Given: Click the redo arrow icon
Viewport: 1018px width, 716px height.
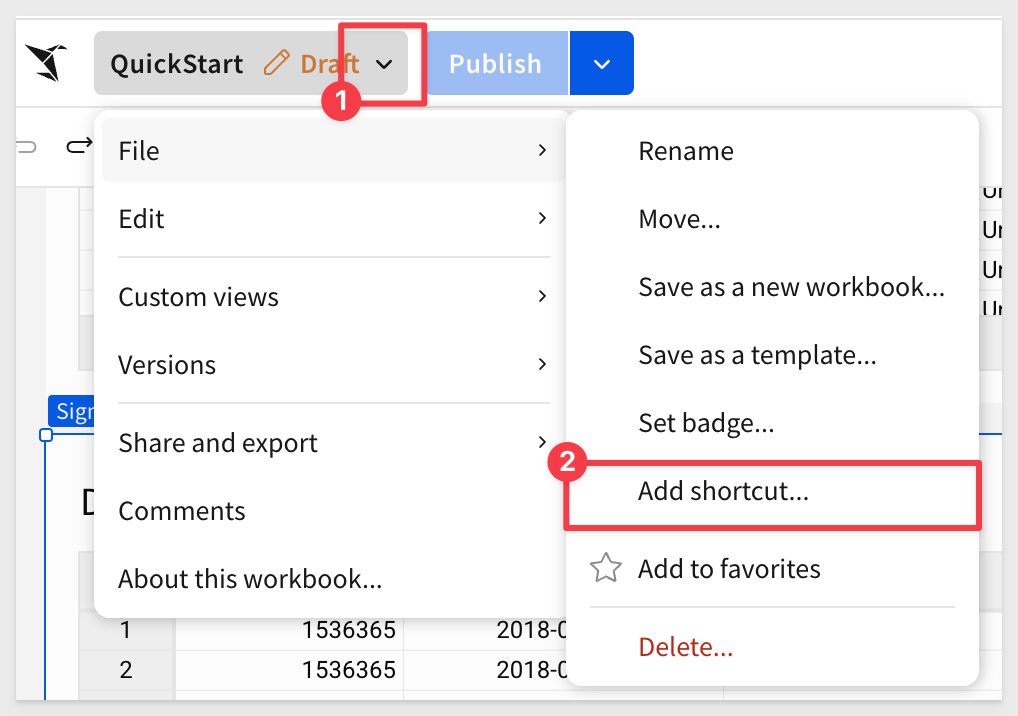Looking at the screenshot, I should click(x=78, y=148).
